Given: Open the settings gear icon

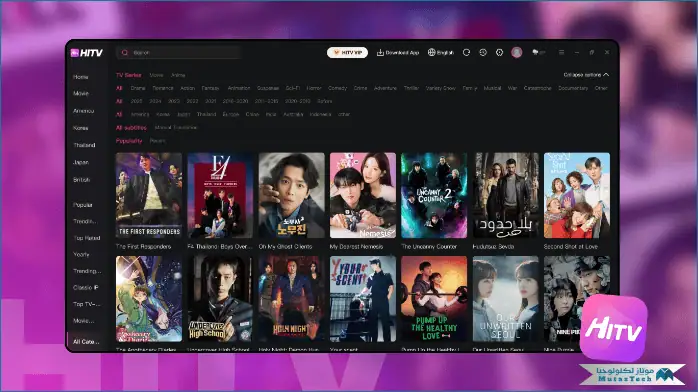Looking at the screenshot, I should pyautogui.click(x=499, y=53).
